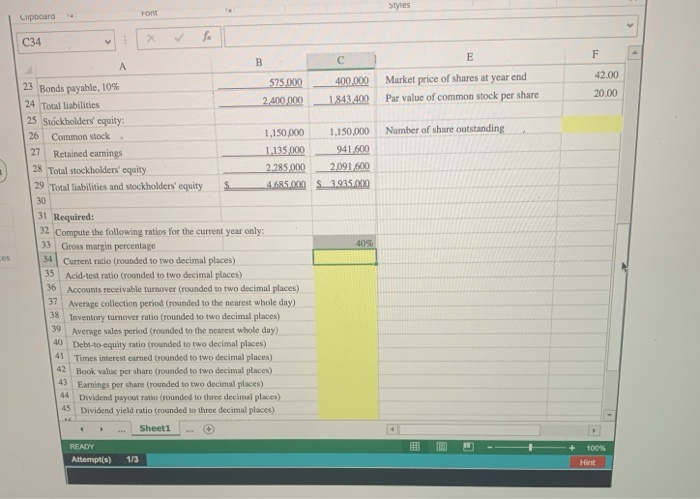700x499 pixels.
Task: Click the 100% zoom level
Action: click(x=596, y=448)
